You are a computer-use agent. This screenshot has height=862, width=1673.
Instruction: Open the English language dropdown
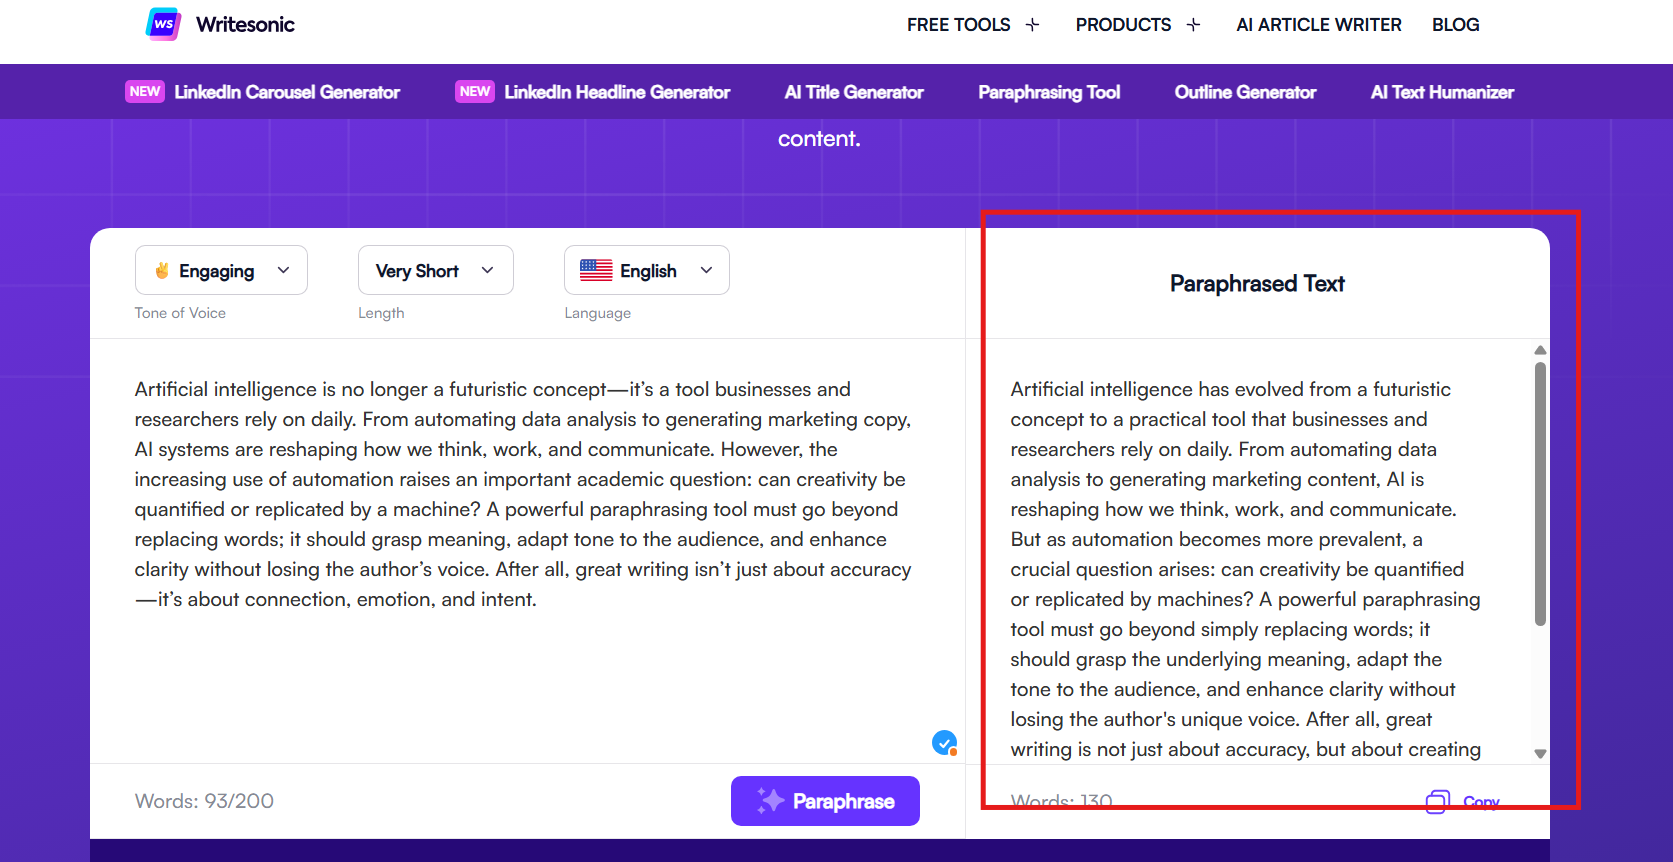[646, 271]
